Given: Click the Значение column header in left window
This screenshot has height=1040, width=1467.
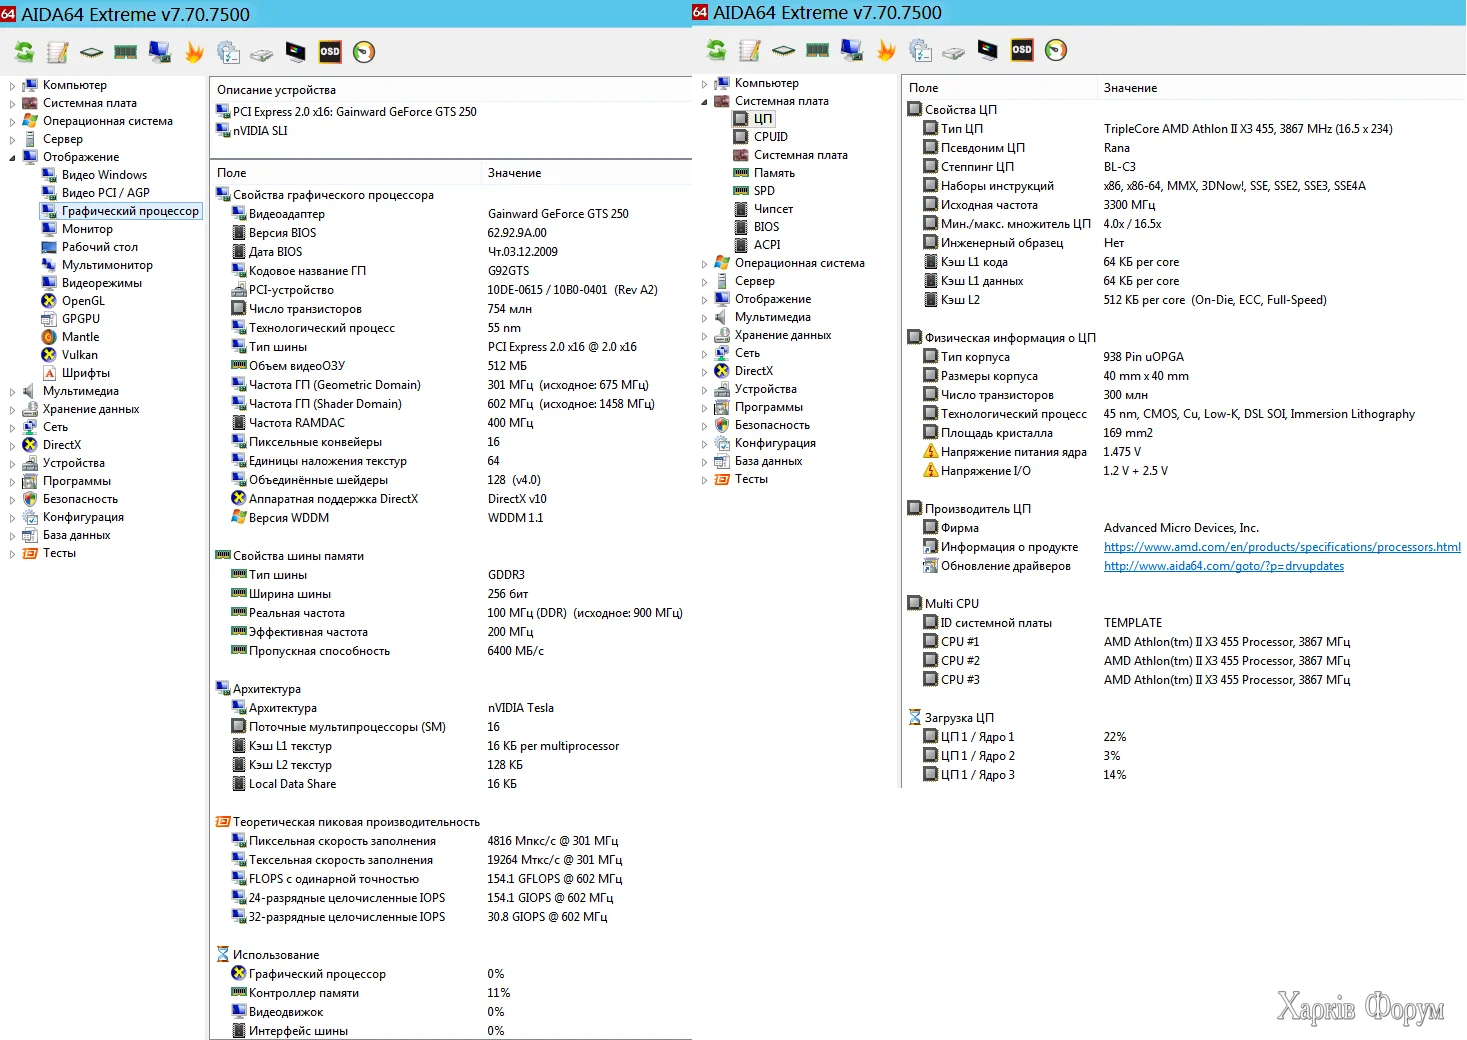Looking at the screenshot, I should click(587, 173).
